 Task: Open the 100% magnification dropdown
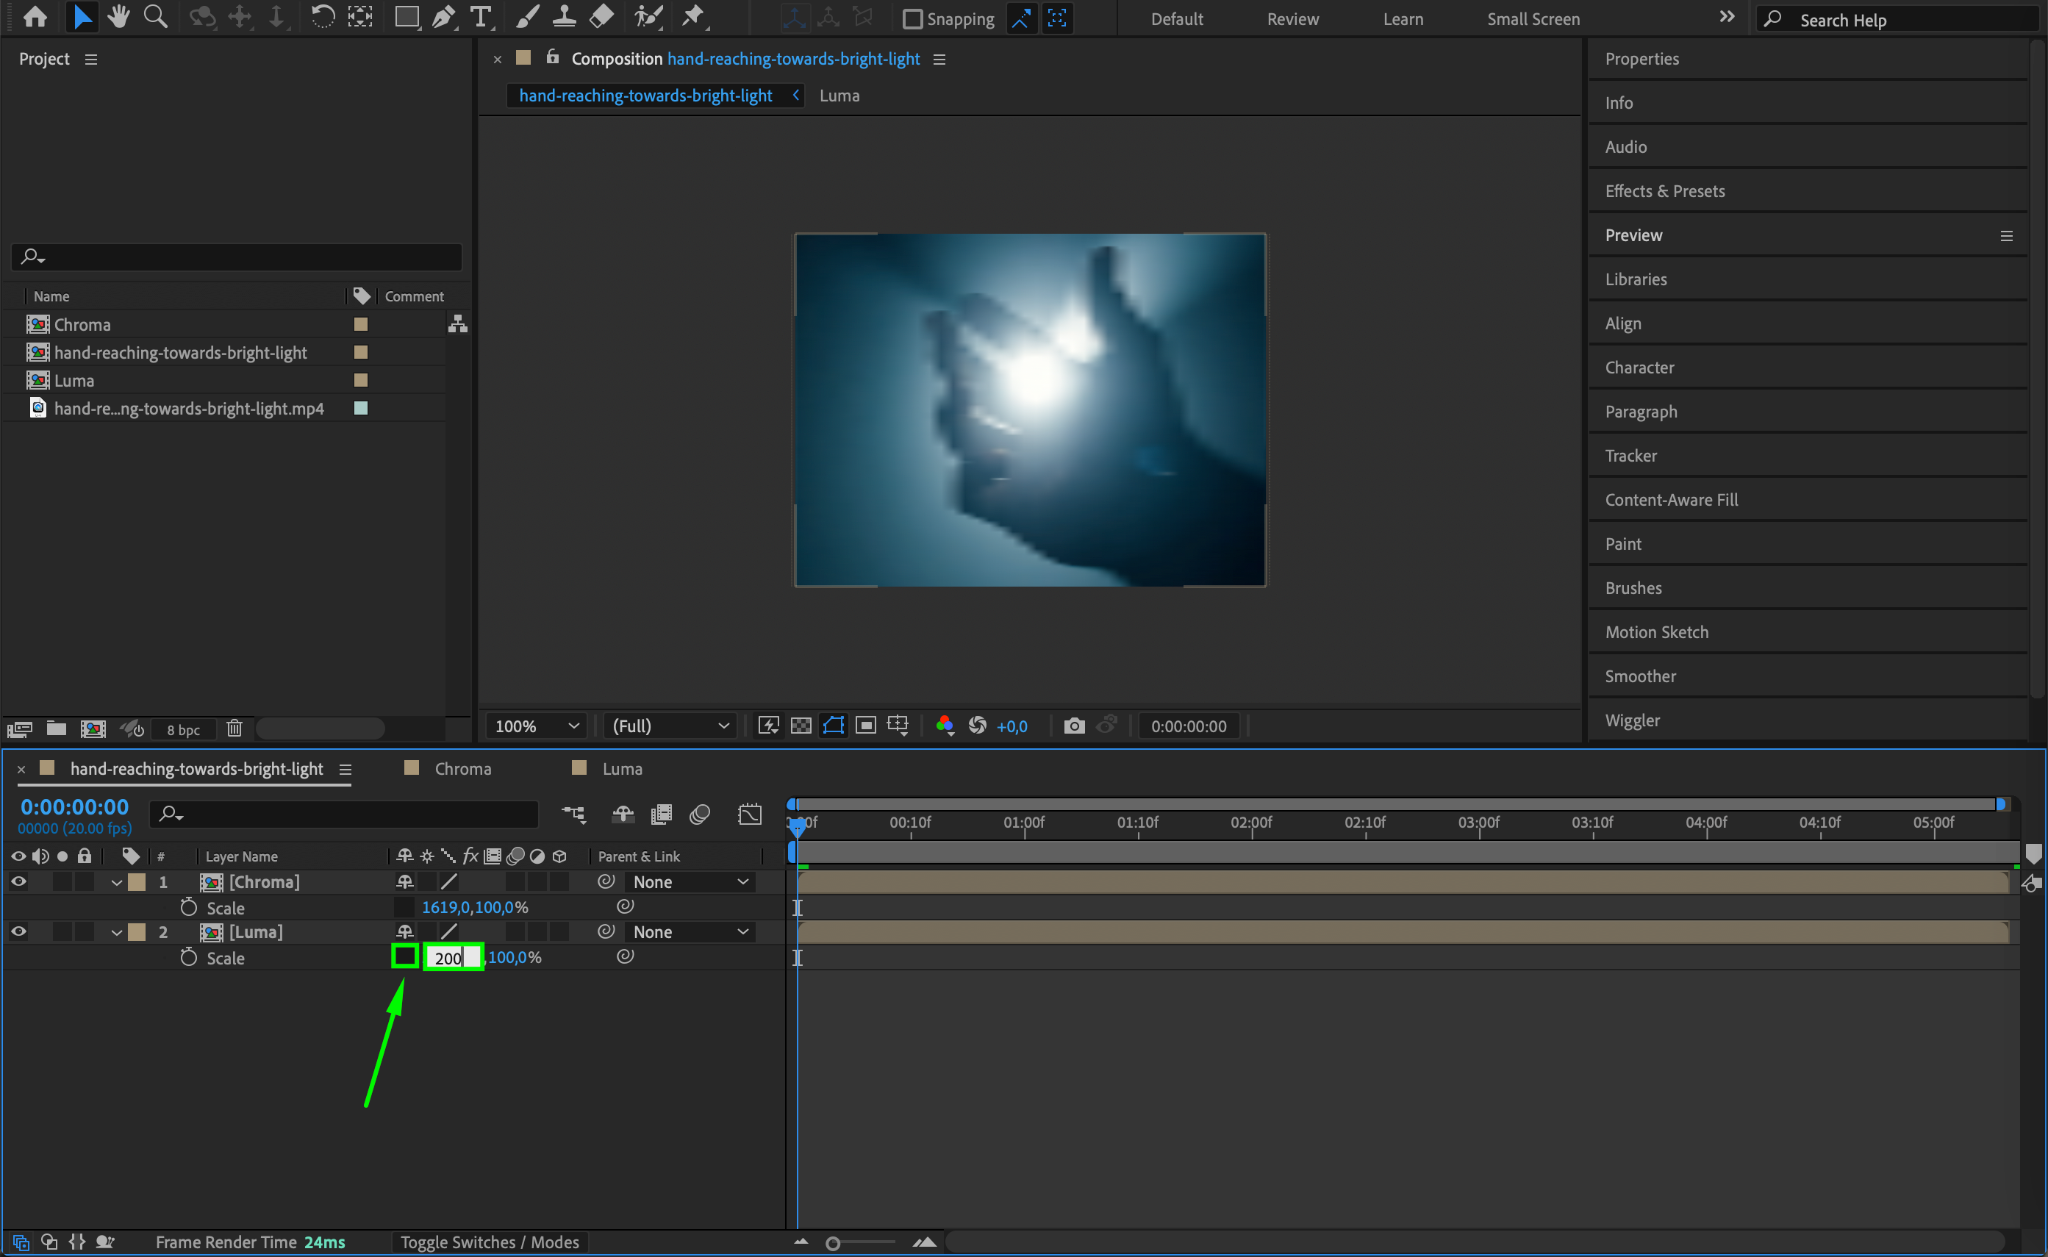537,726
